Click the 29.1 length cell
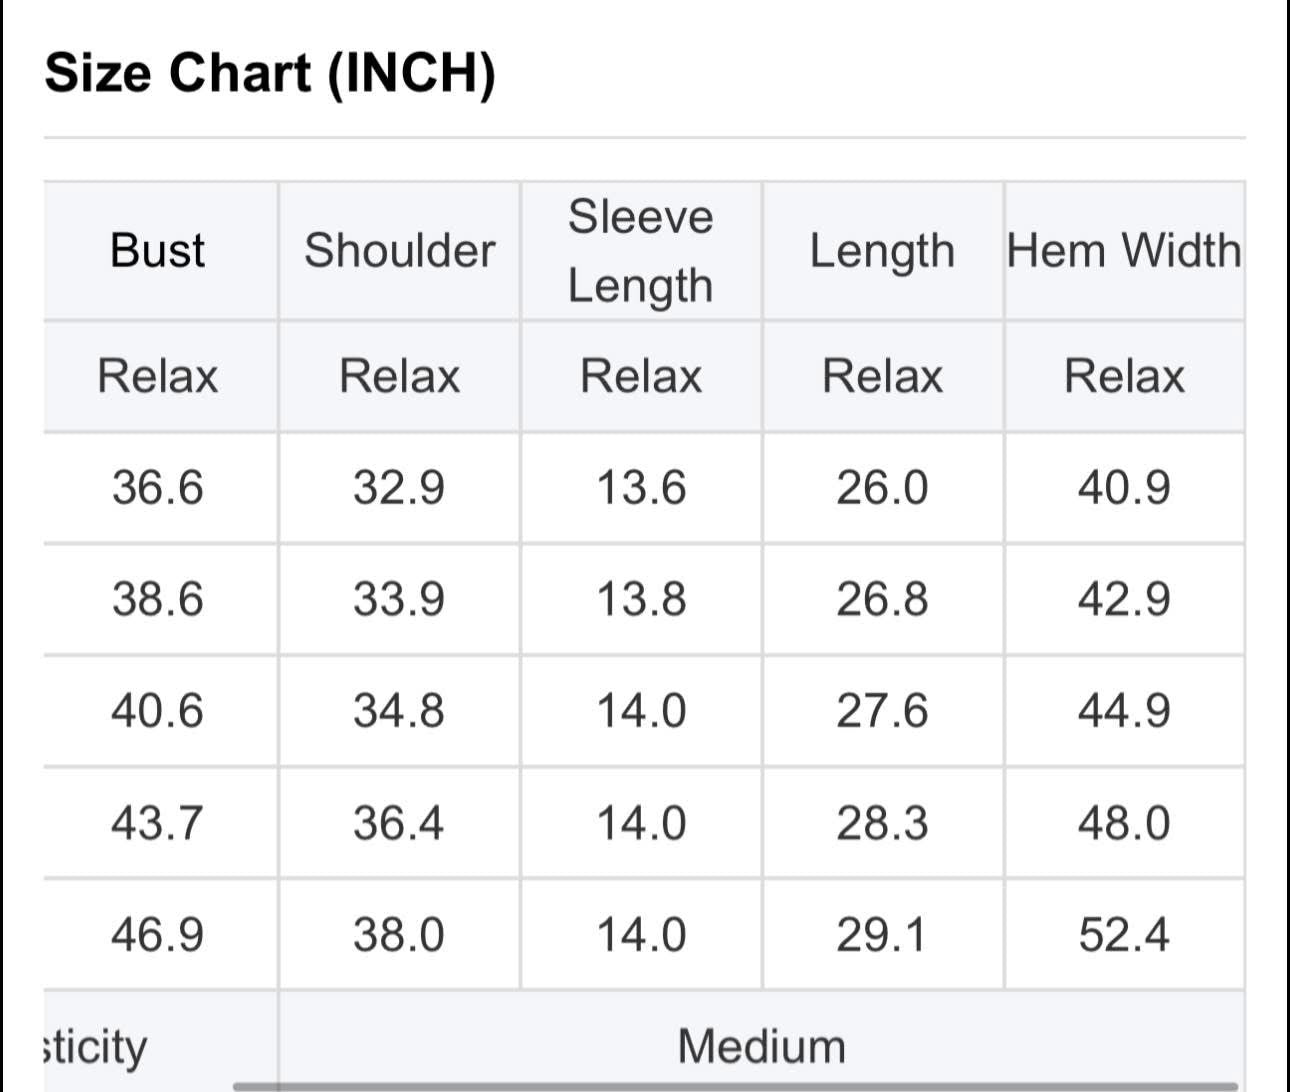The image size is (1290, 1092). coord(882,935)
